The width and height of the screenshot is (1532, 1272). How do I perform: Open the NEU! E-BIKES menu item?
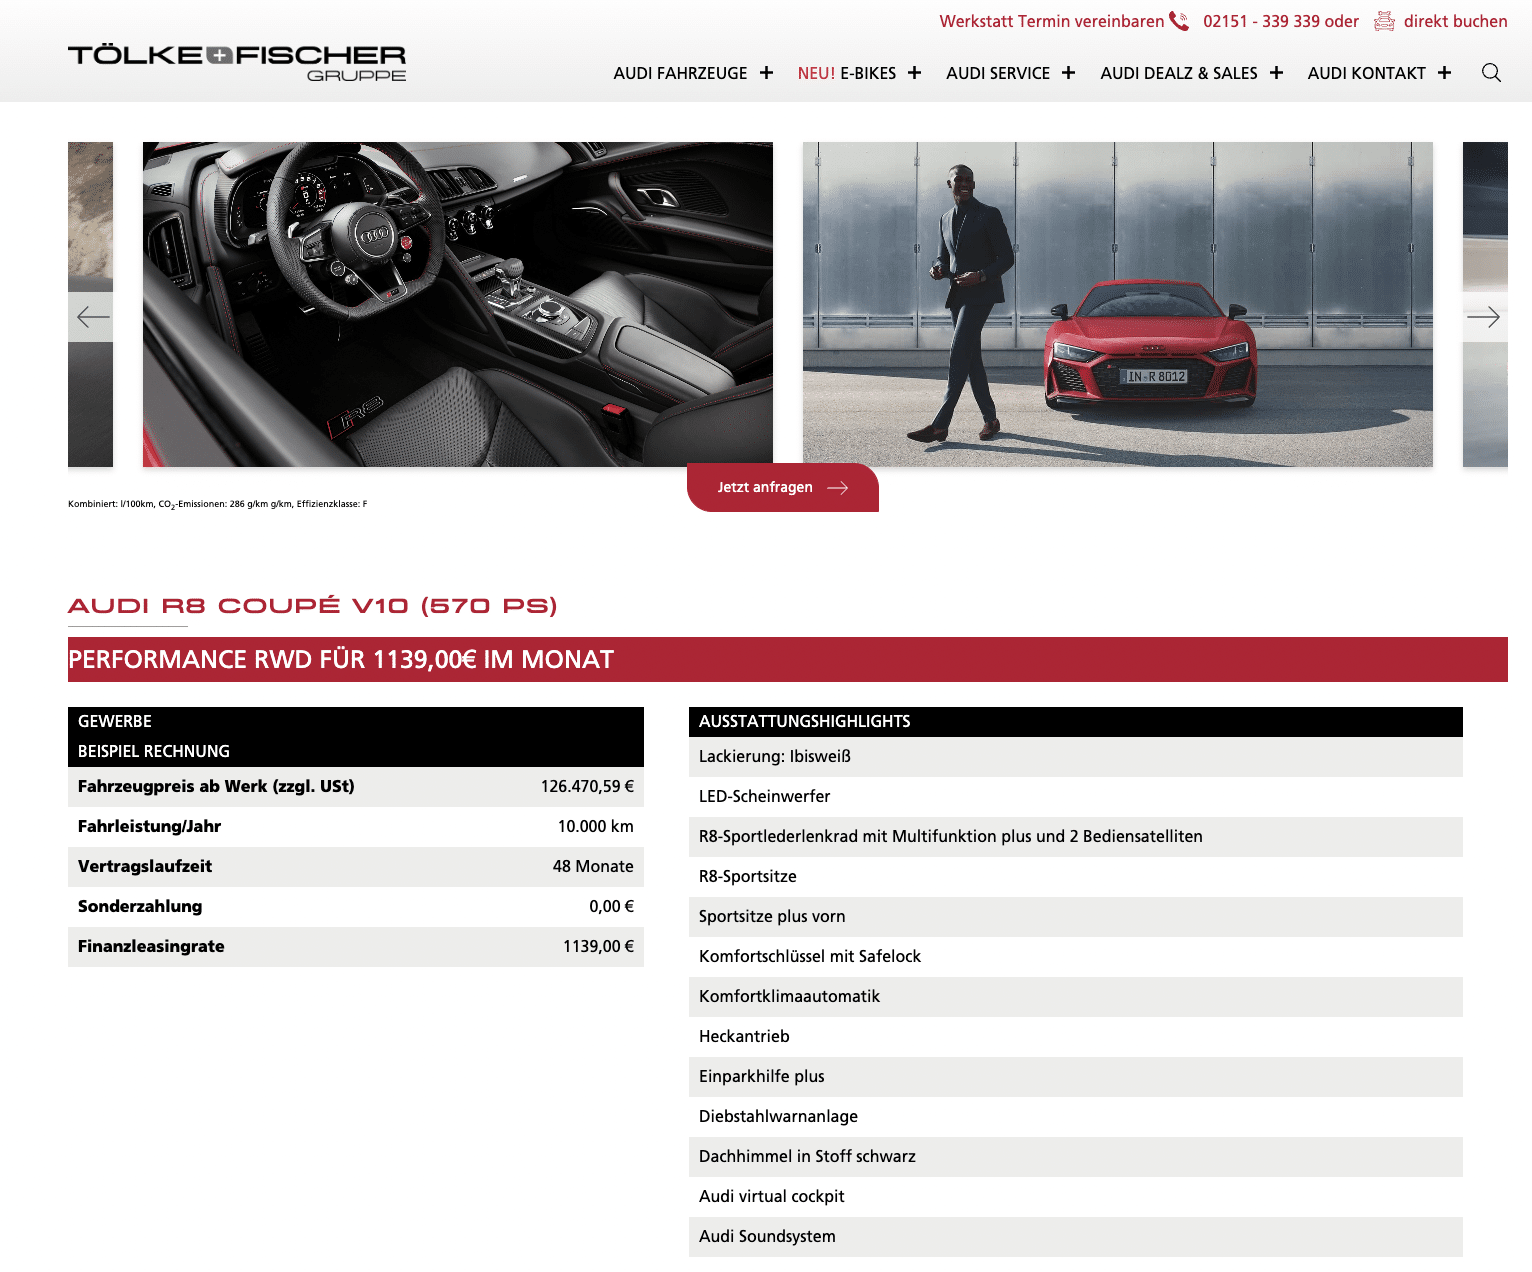click(847, 73)
